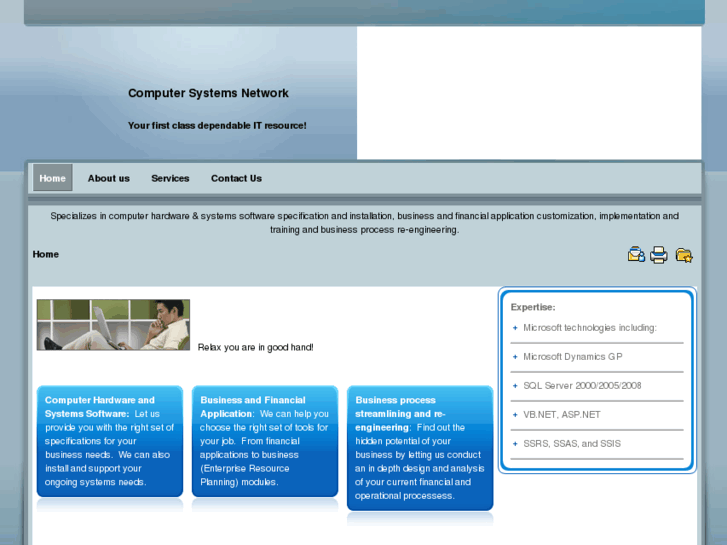
Task: Click 'Relax you are in good hand!' text
Action: pos(255,347)
